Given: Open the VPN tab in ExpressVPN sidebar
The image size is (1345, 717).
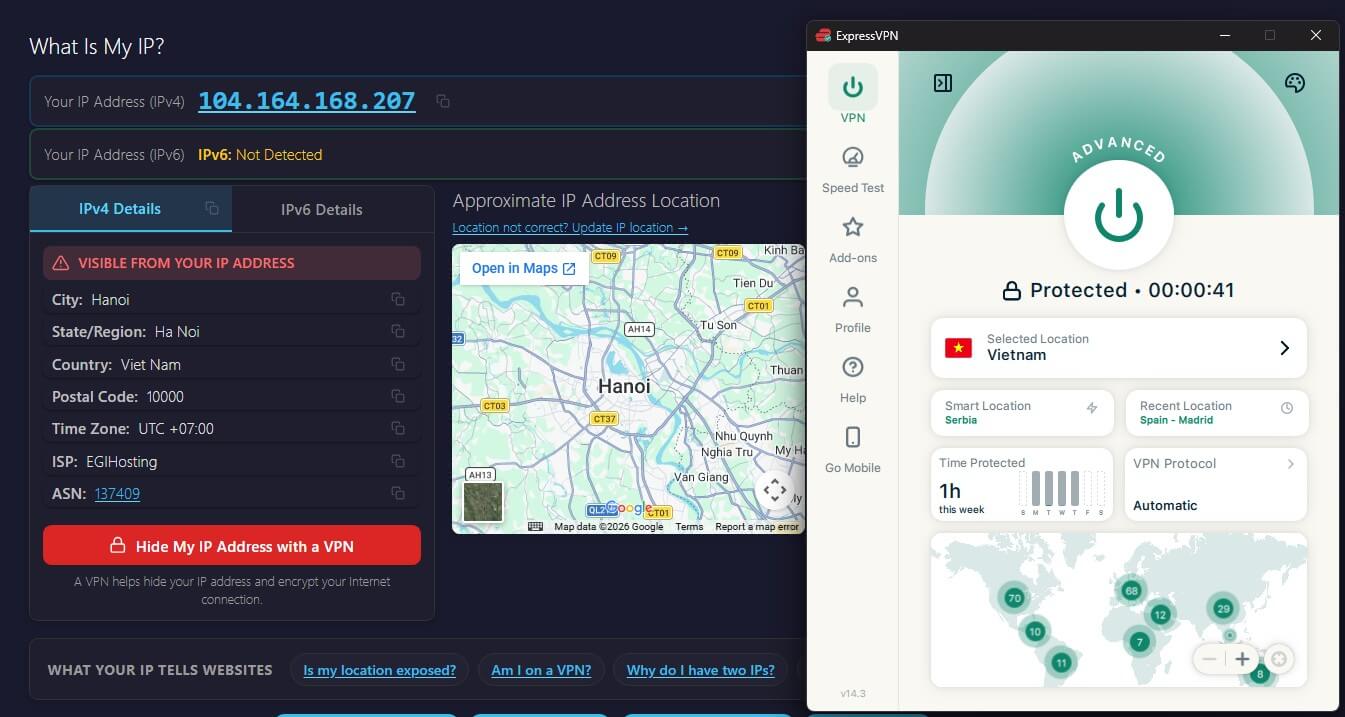Looking at the screenshot, I should 853,95.
